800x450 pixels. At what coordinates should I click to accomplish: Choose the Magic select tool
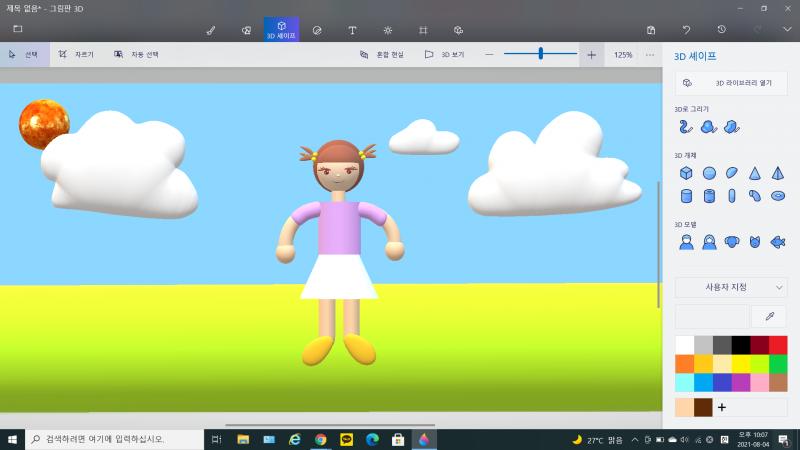click(x=136, y=55)
